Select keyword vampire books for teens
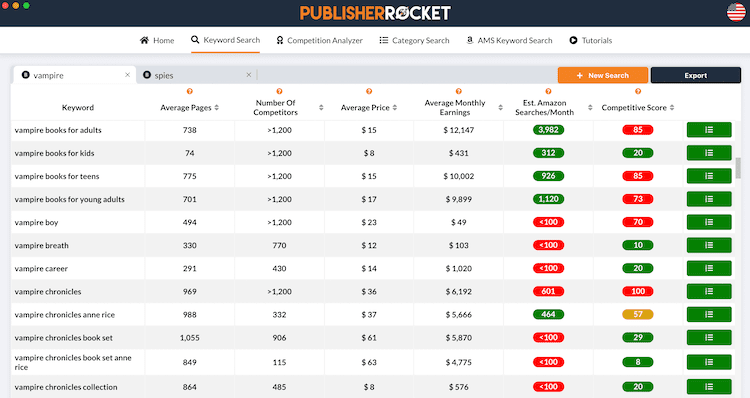This screenshot has width=750, height=398. pos(57,176)
